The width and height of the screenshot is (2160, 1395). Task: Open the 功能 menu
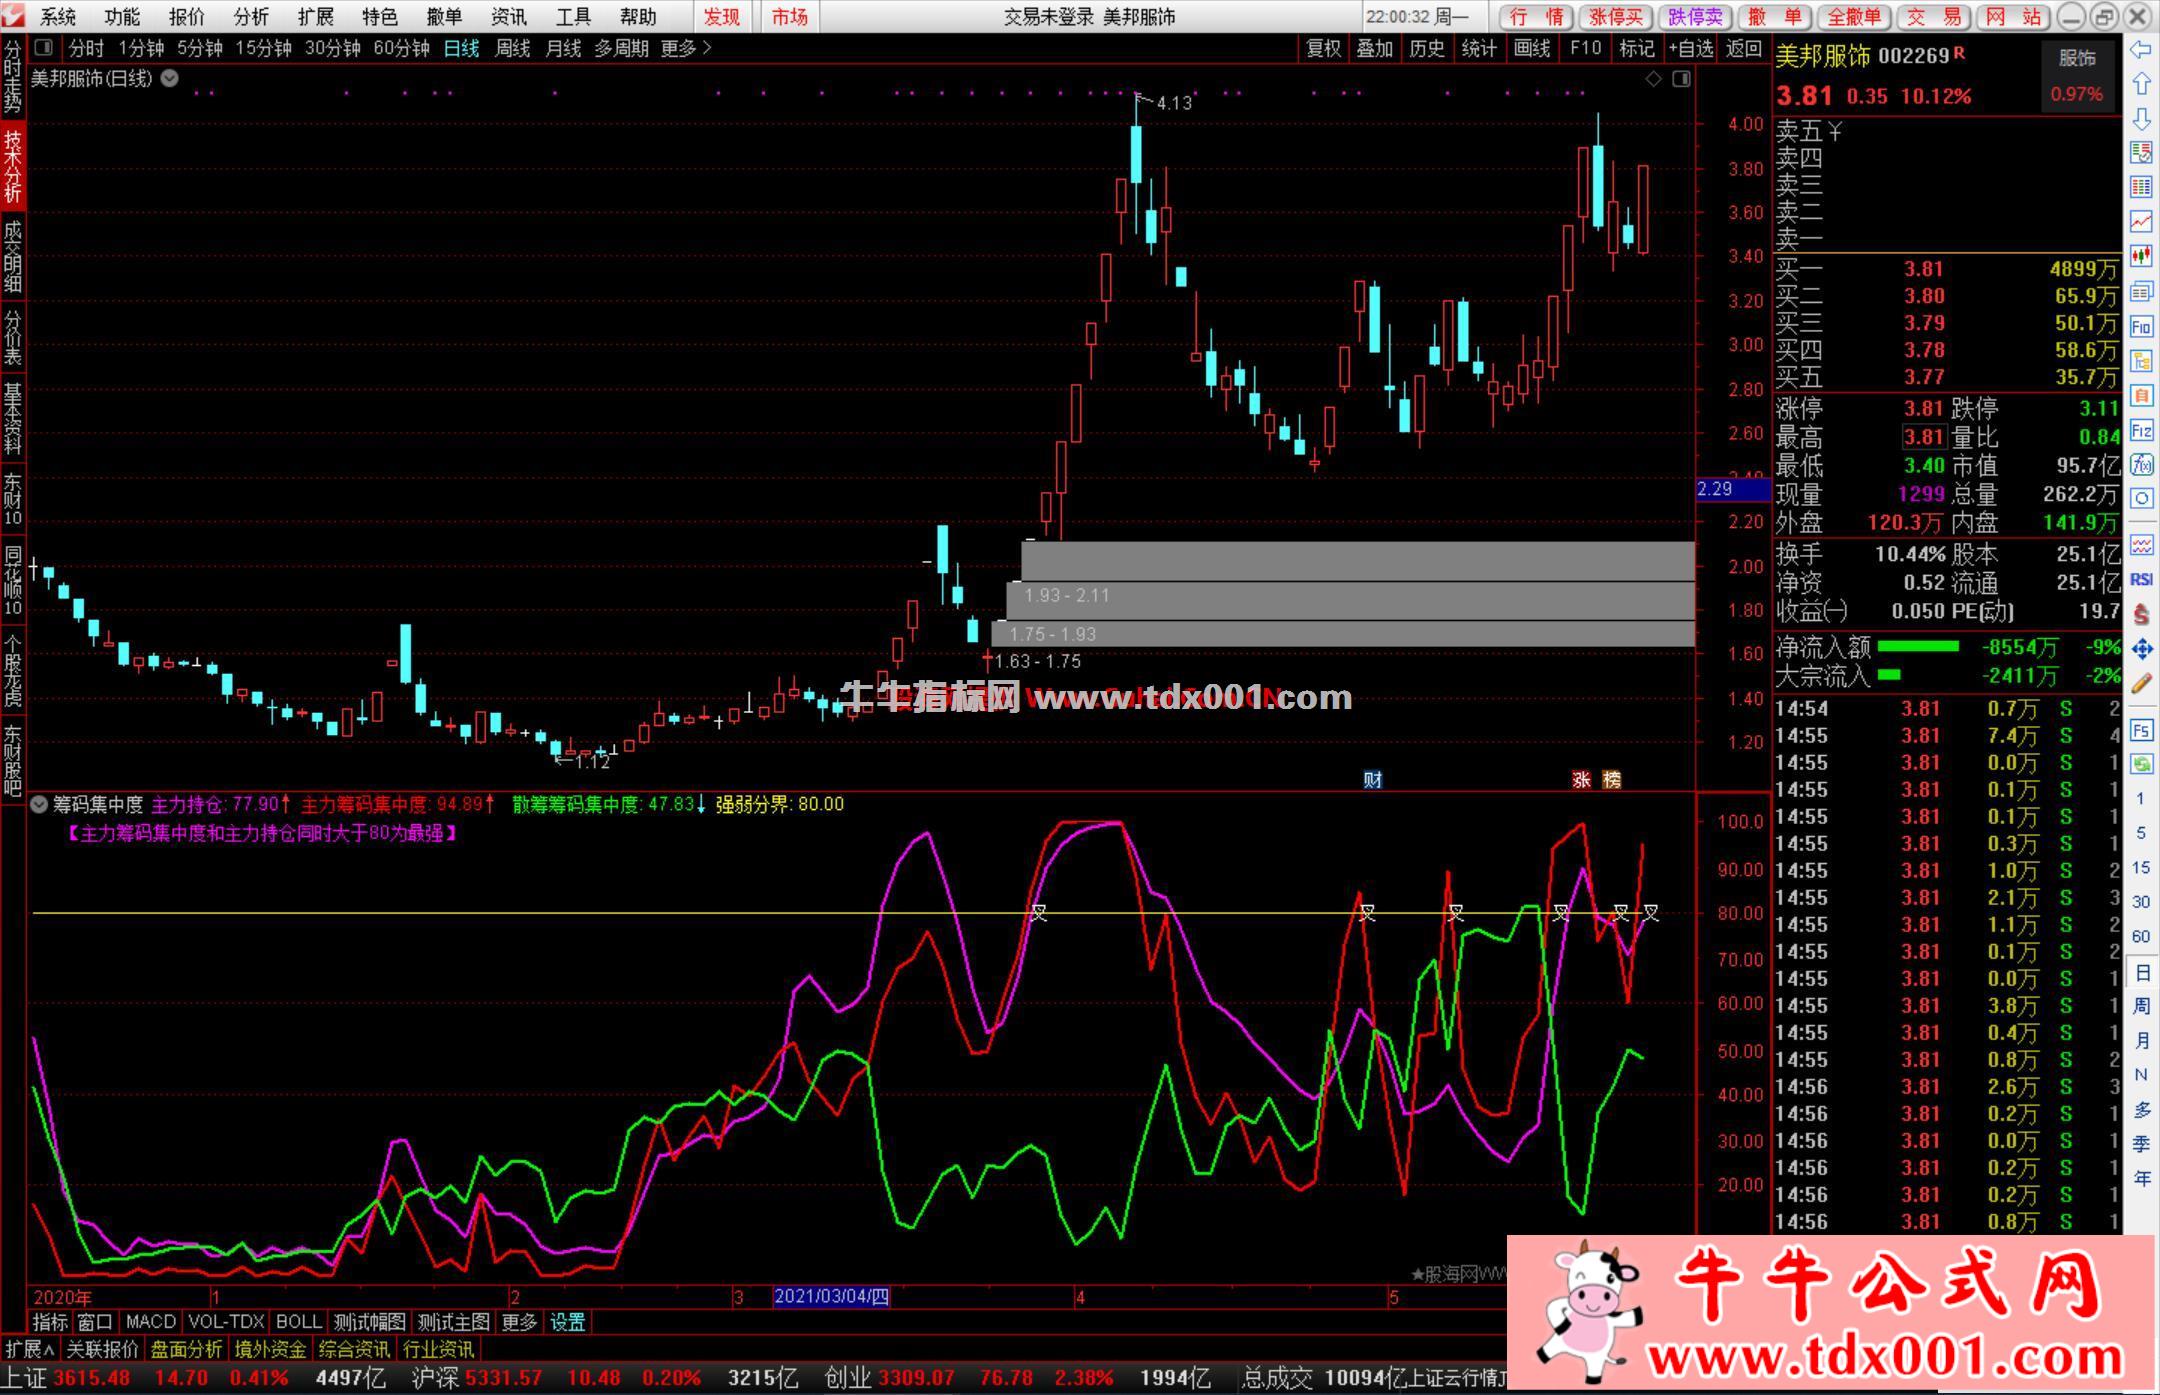122,17
